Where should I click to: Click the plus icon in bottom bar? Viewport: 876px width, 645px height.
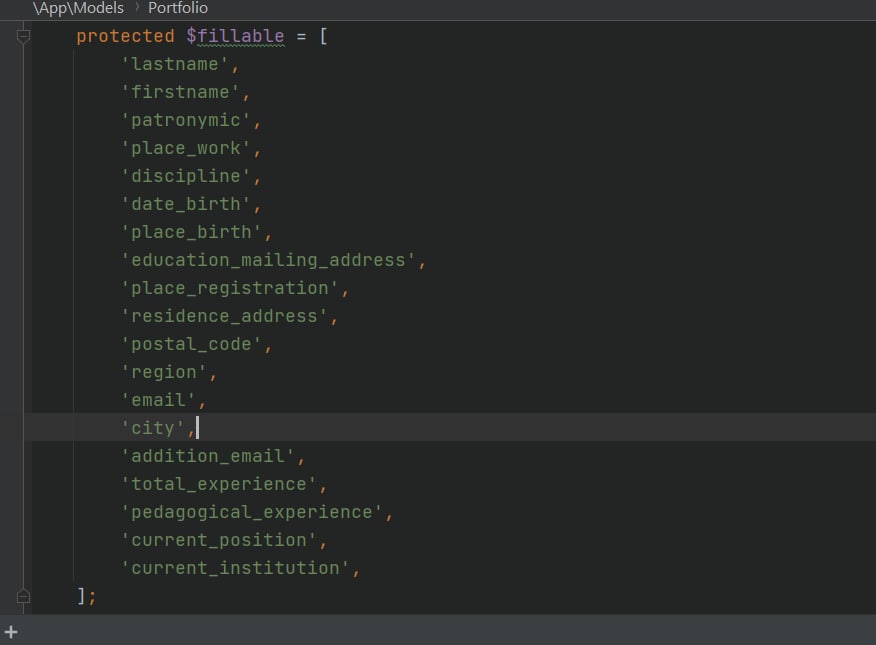click(x=11, y=632)
